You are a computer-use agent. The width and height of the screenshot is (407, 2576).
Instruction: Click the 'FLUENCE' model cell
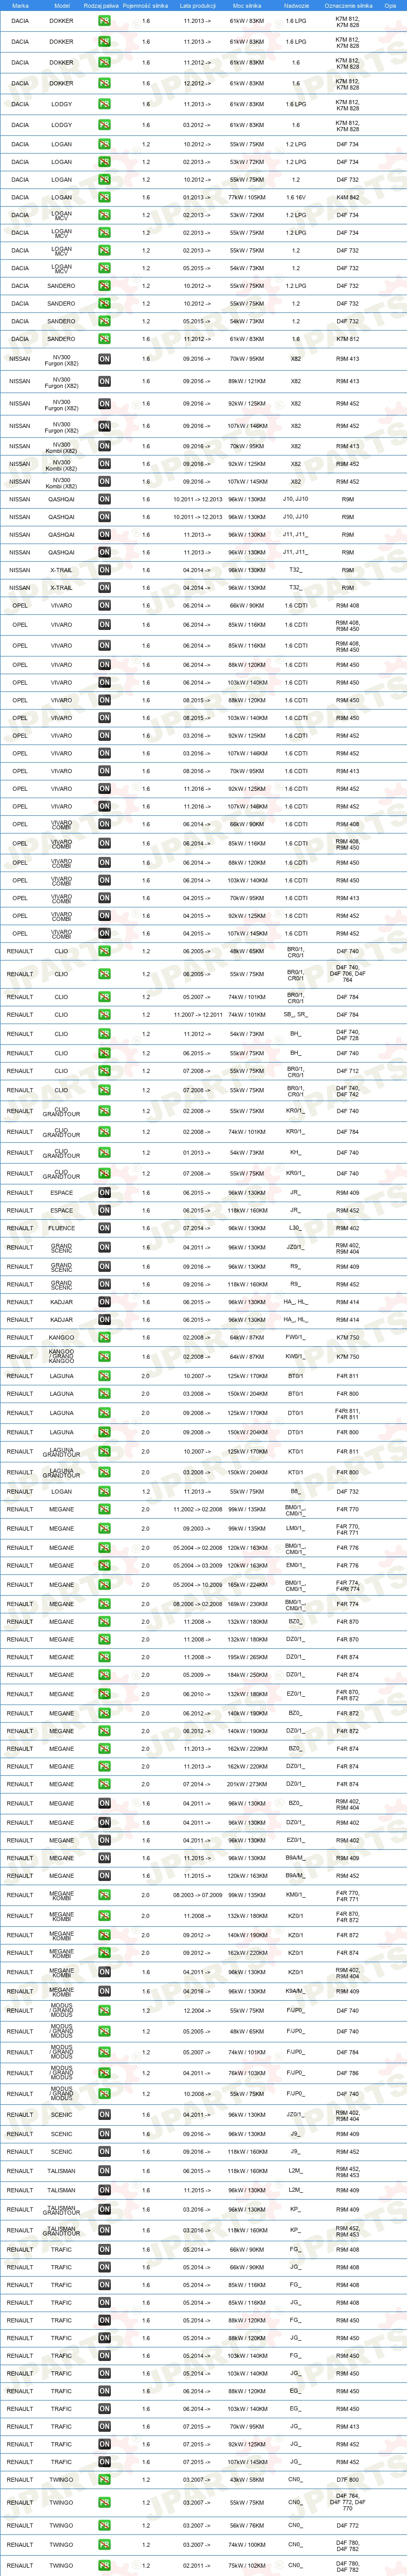61,1228
